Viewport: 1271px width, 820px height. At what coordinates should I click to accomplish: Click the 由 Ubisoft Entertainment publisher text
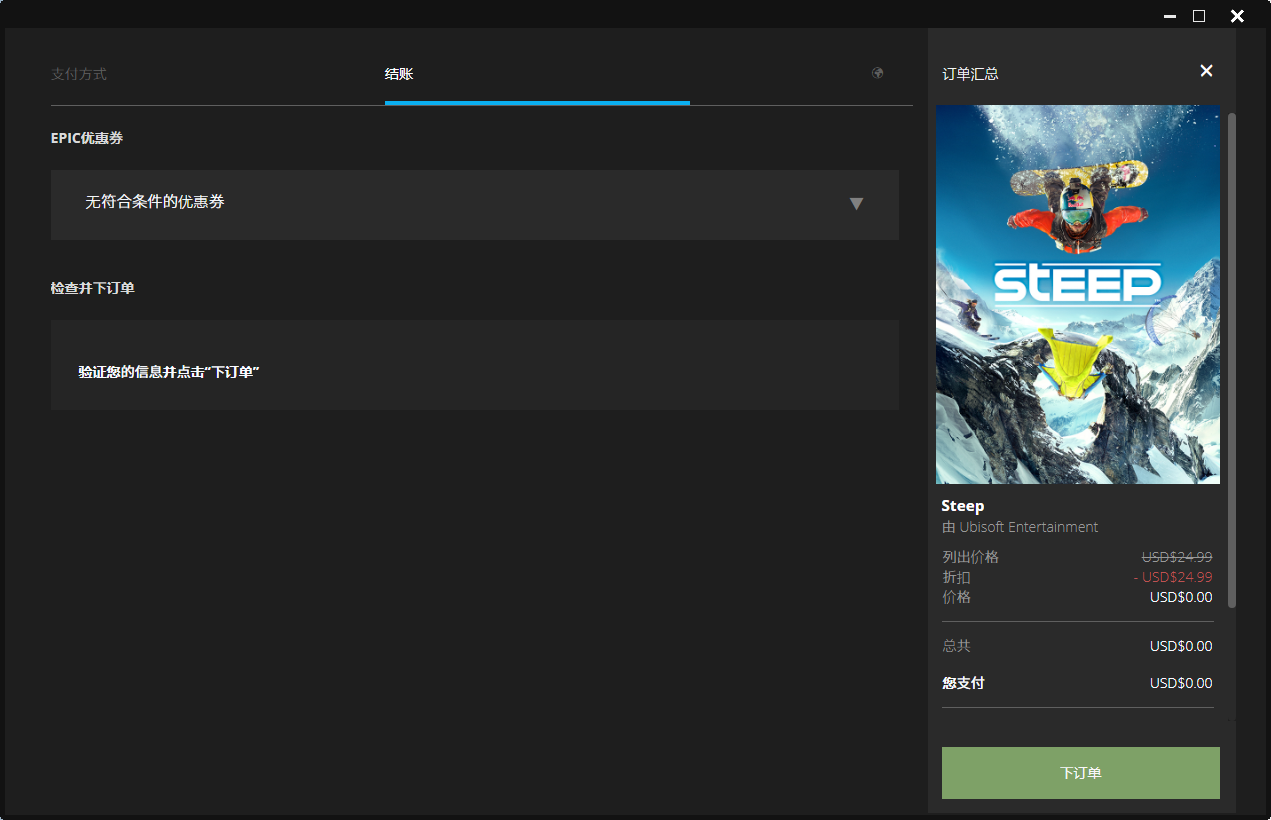click(x=1020, y=527)
